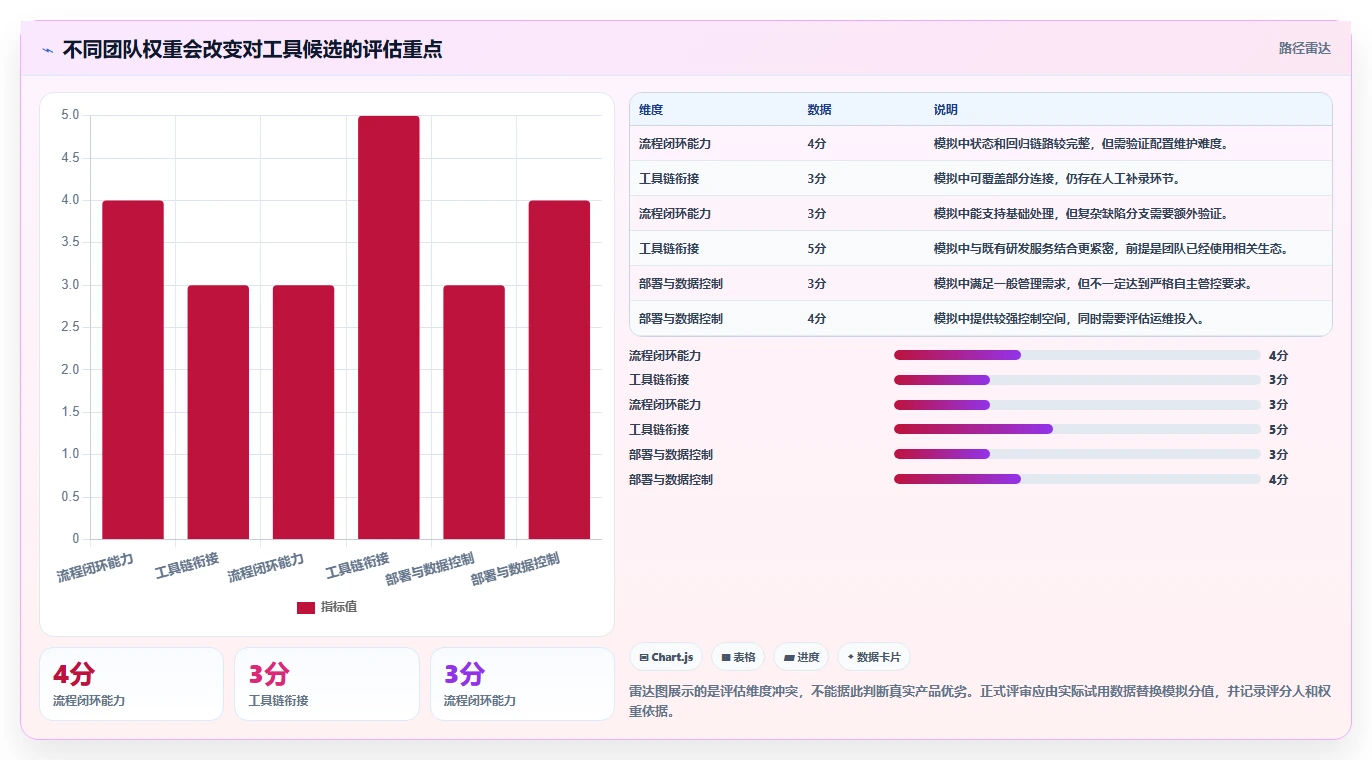This screenshot has height=760, width=1372.
Task: Click the 数据 column header
Action: [819, 110]
